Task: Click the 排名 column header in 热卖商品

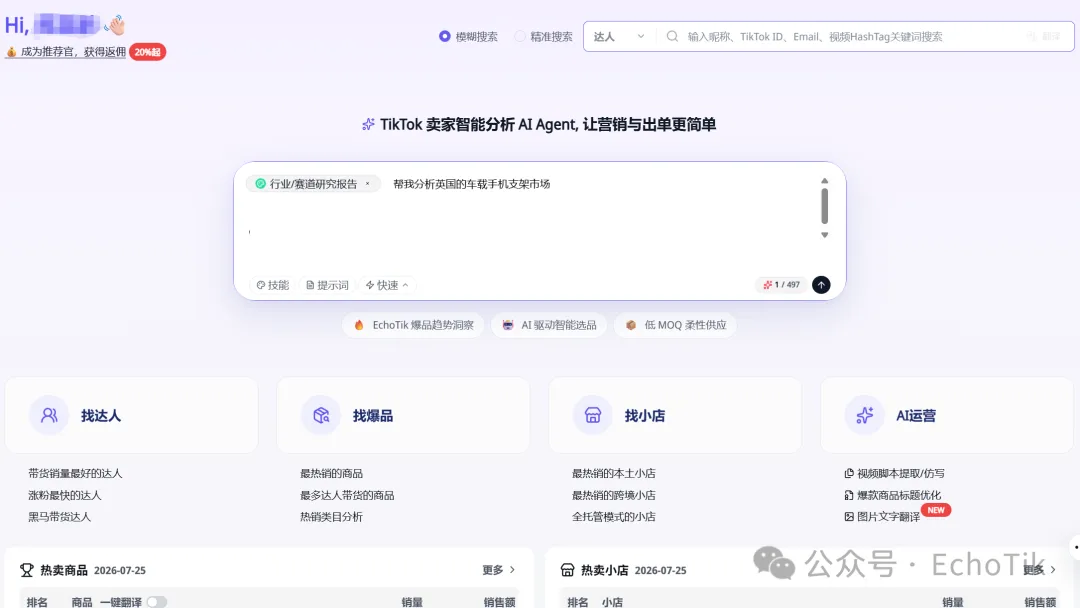Action: (37, 602)
